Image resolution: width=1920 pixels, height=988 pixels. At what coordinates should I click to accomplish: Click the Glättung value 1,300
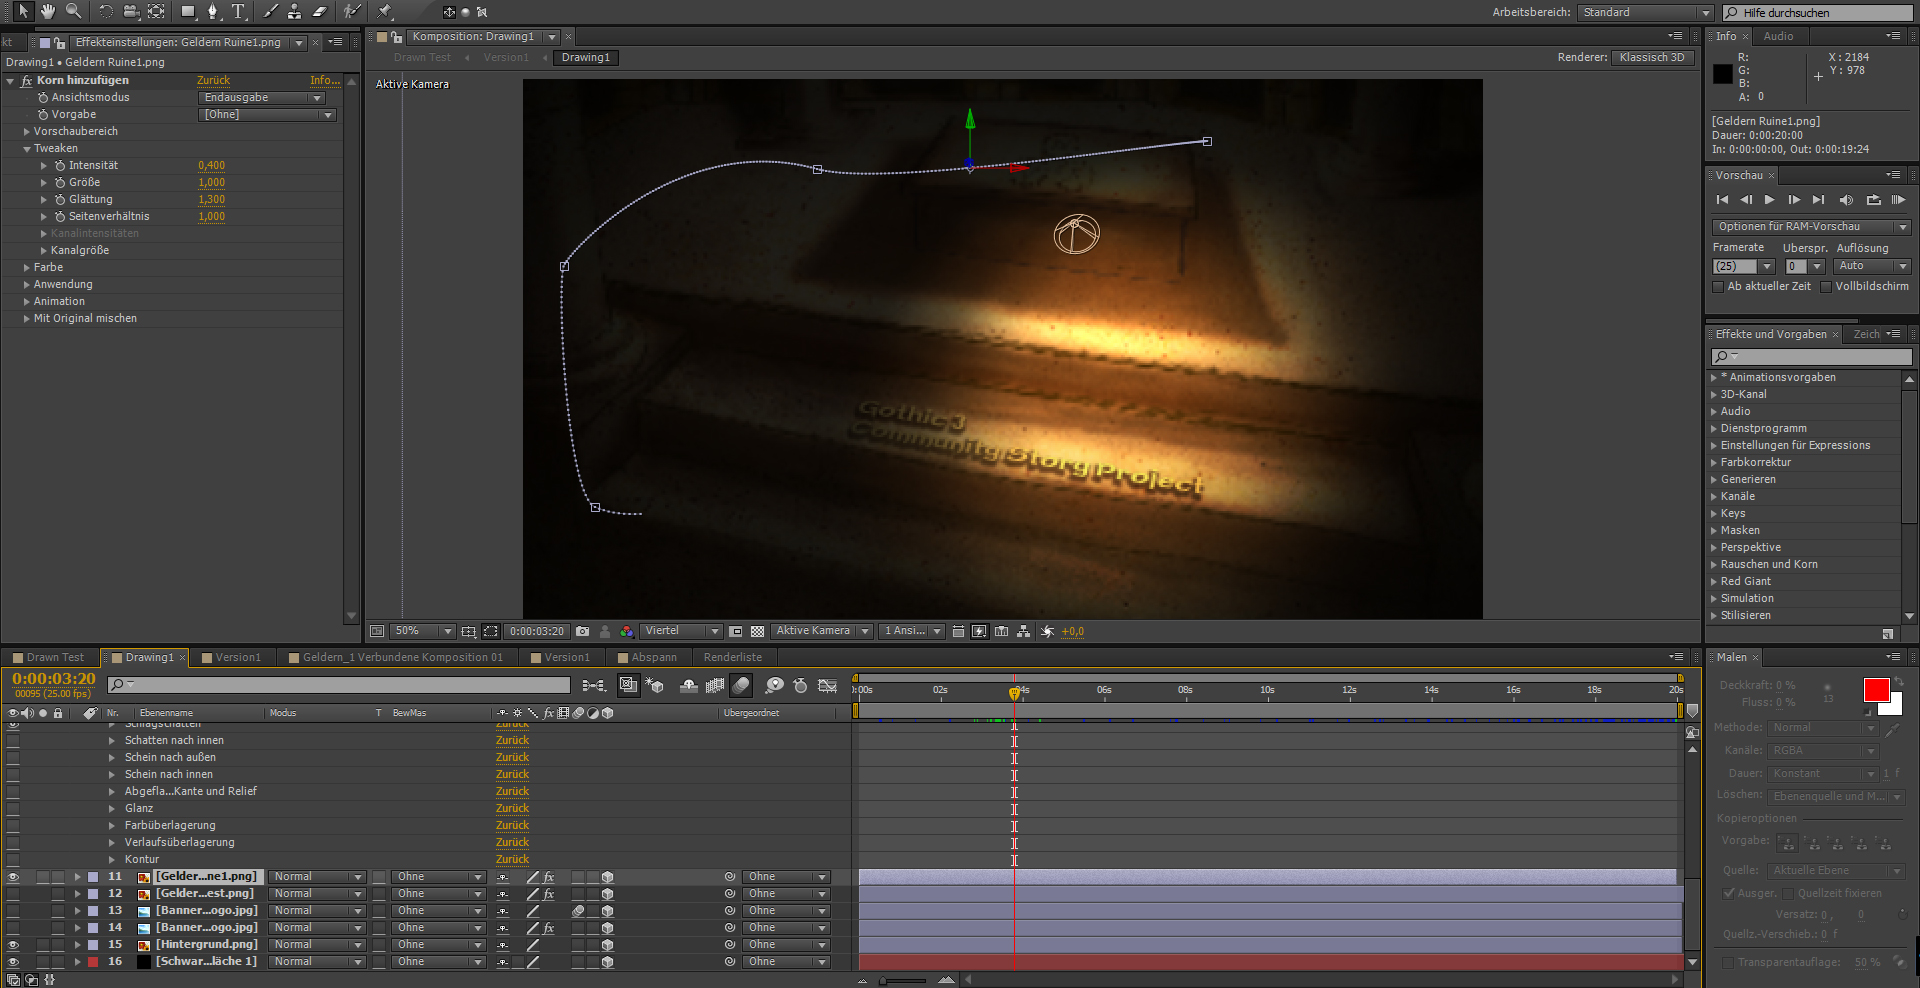(x=211, y=200)
